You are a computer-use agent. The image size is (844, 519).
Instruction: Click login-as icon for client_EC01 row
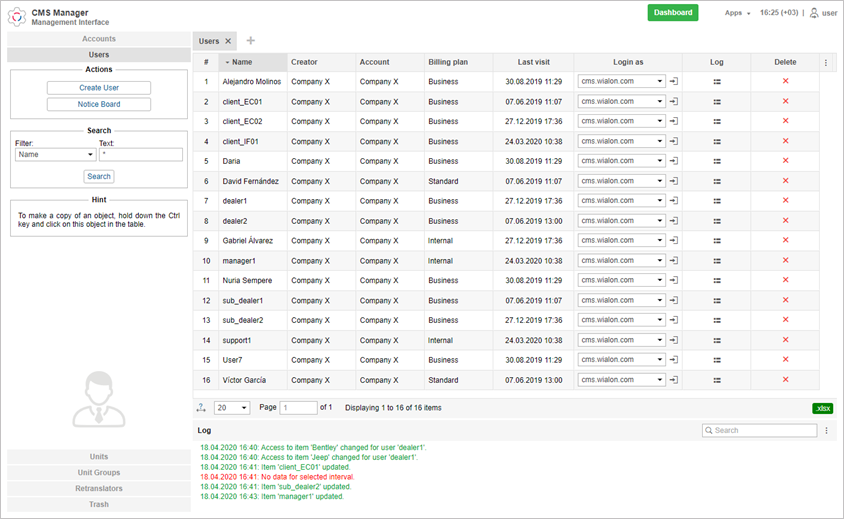(x=673, y=101)
